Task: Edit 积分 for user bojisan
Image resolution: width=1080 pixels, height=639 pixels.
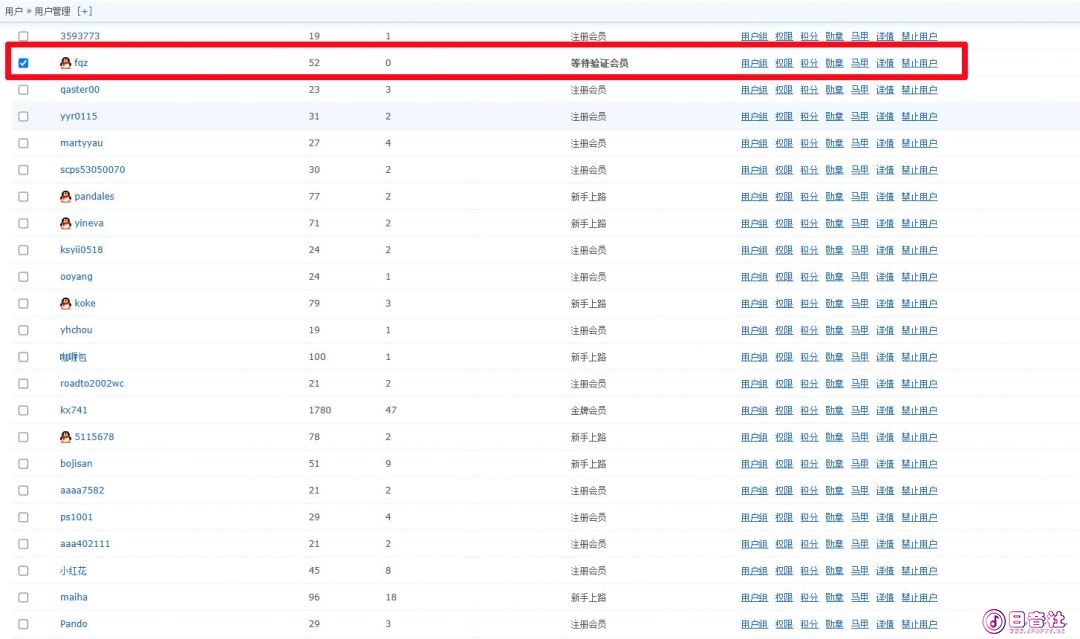Action: point(809,464)
